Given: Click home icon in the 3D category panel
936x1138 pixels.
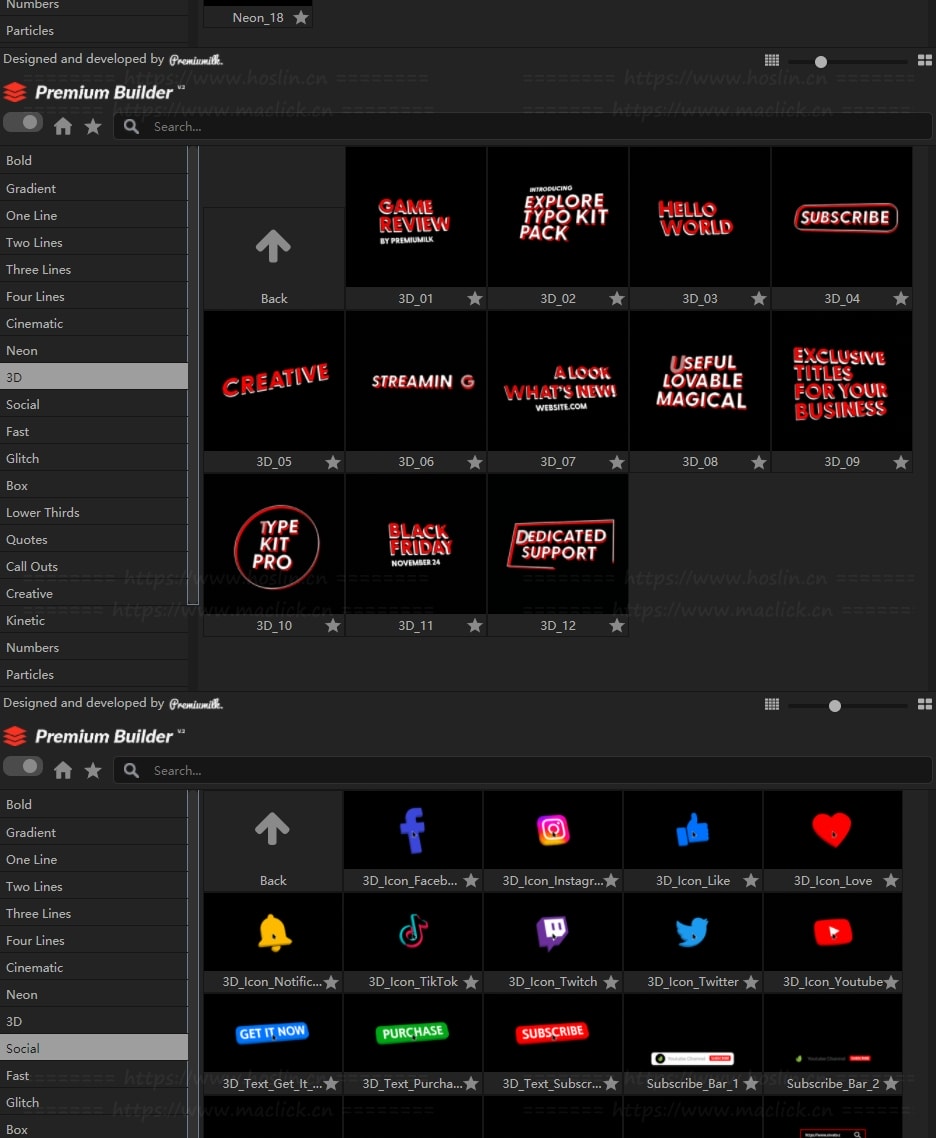Looking at the screenshot, I should tap(63, 126).
